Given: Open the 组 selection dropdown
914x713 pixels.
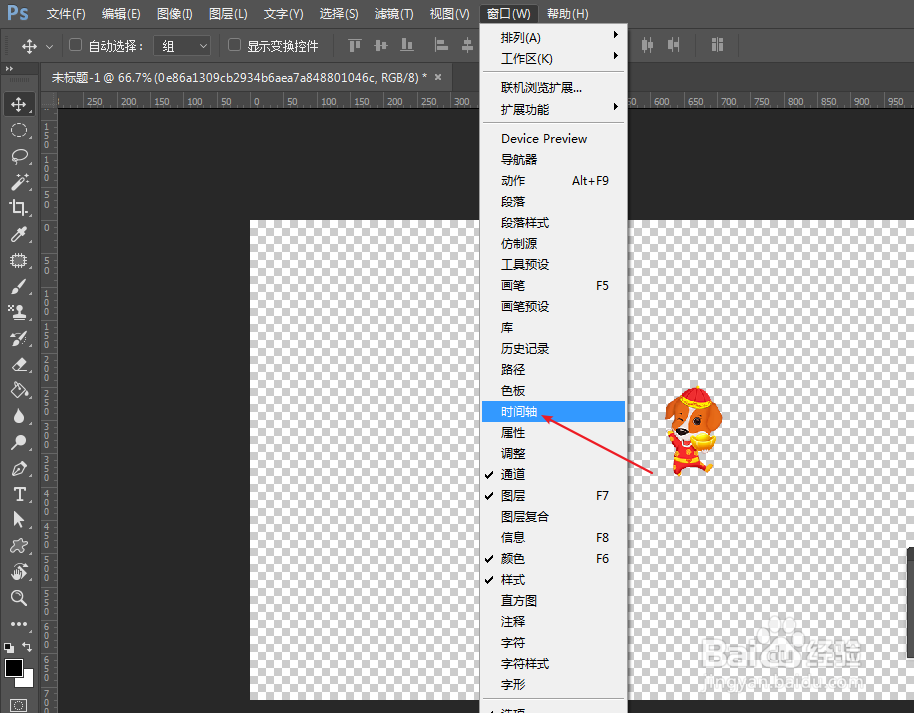Looking at the screenshot, I should pyautogui.click(x=181, y=45).
